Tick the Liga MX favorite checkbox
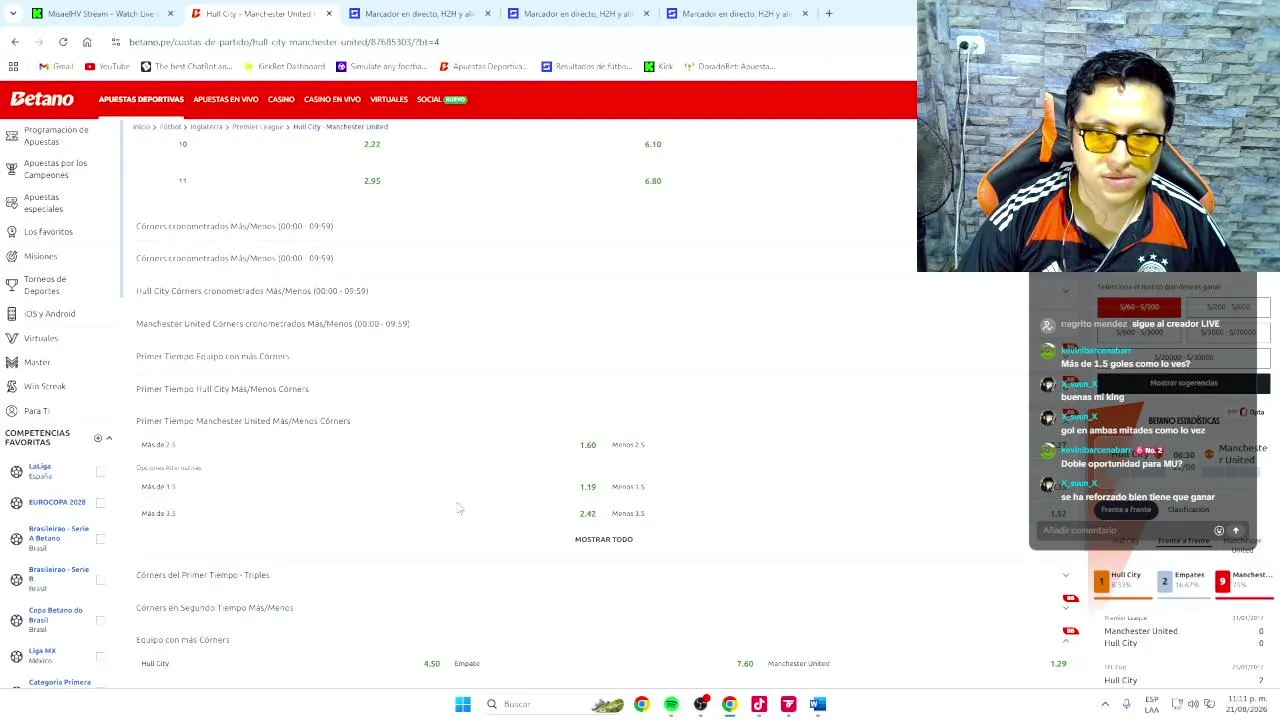The image size is (1280, 720). (100, 656)
